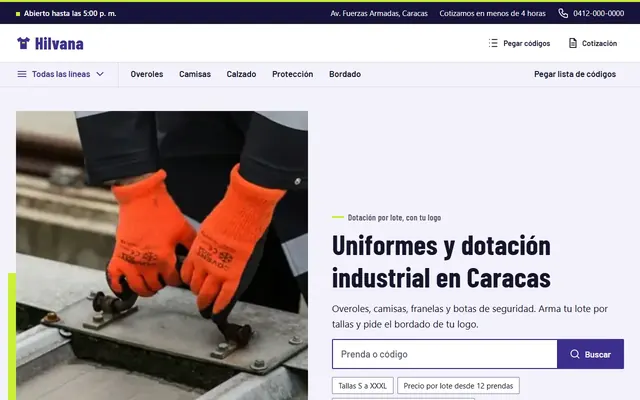Call the number 0412-000-0000

(598, 13)
